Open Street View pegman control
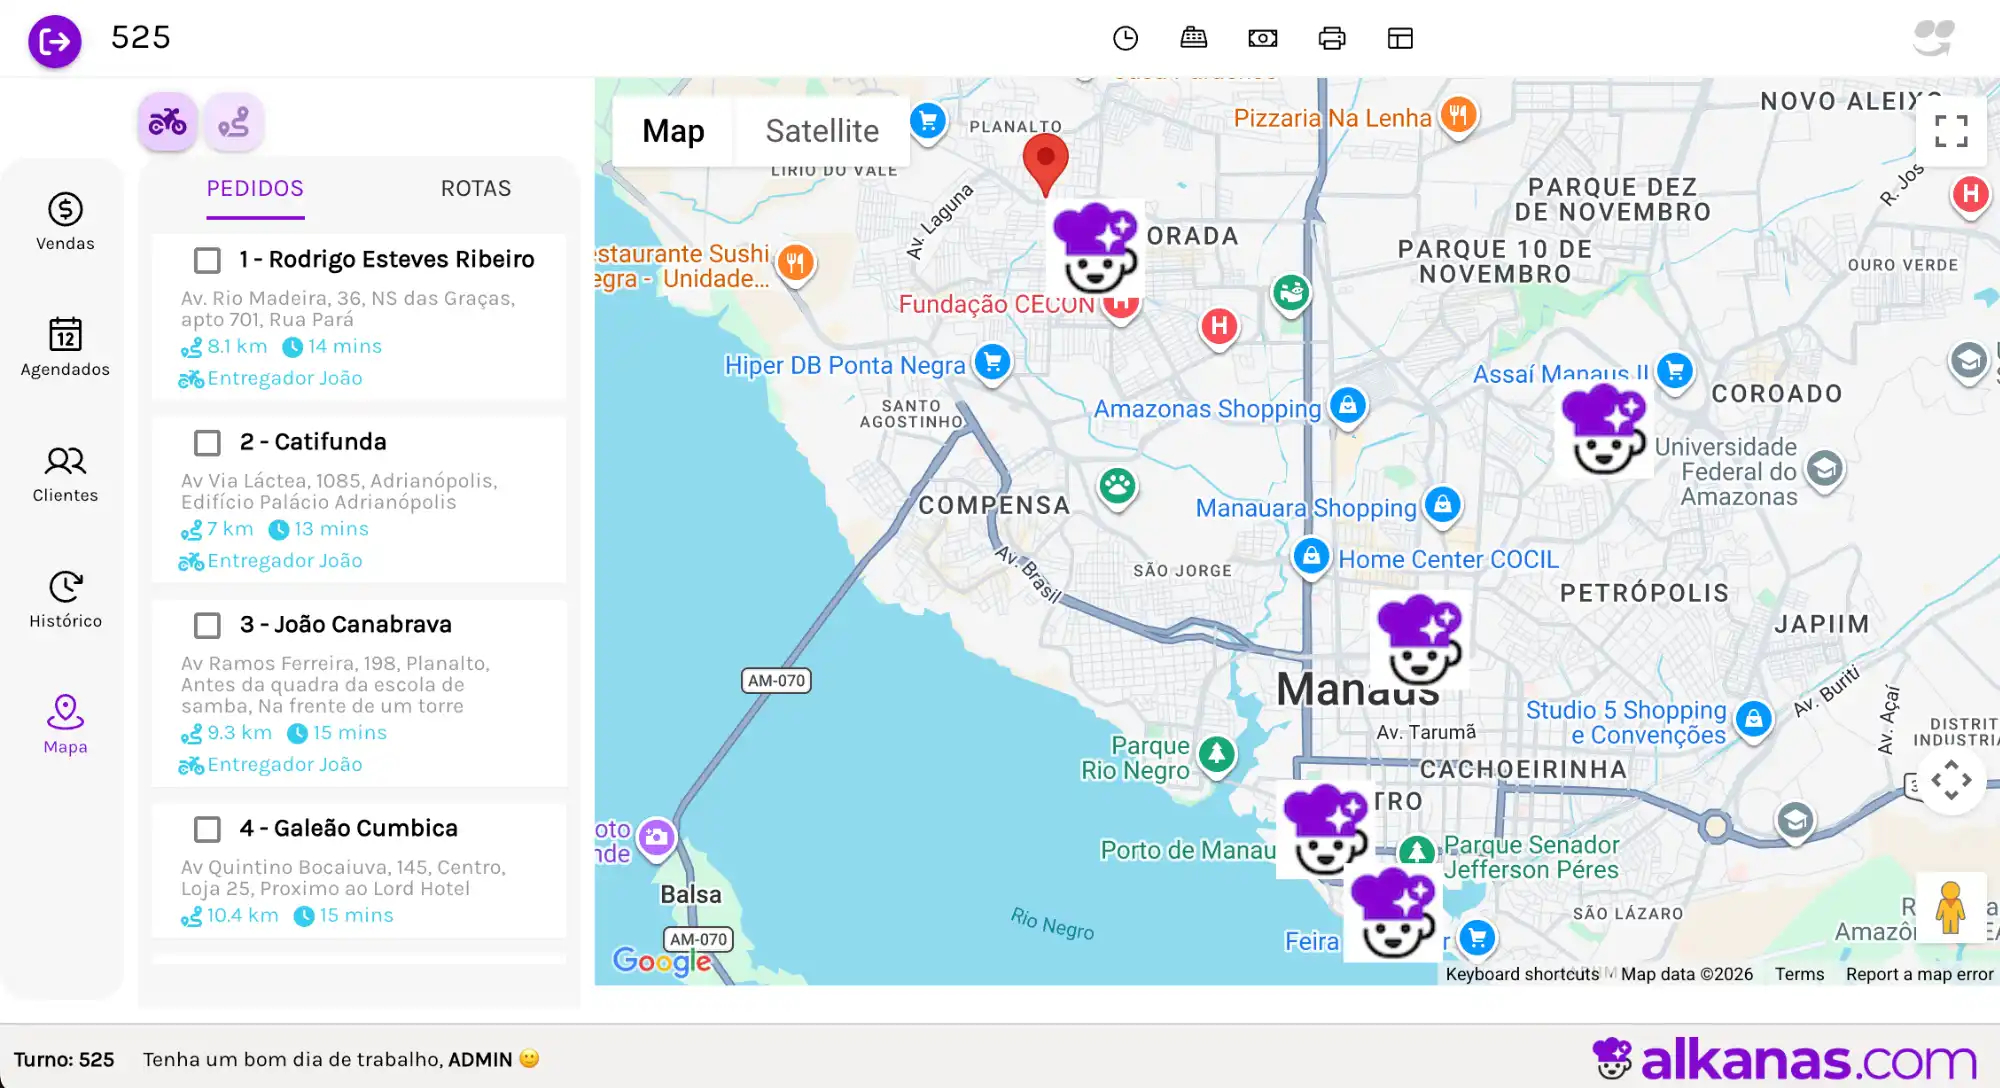 pyautogui.click(x=1950, y=907)
